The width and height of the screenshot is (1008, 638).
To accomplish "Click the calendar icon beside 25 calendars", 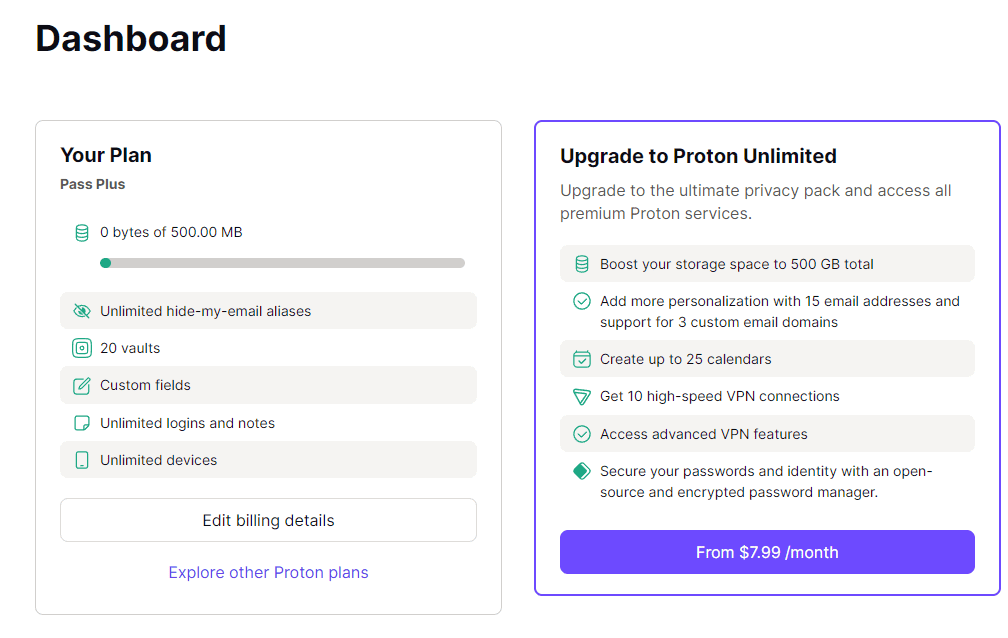I will click(x=581, y=359).
